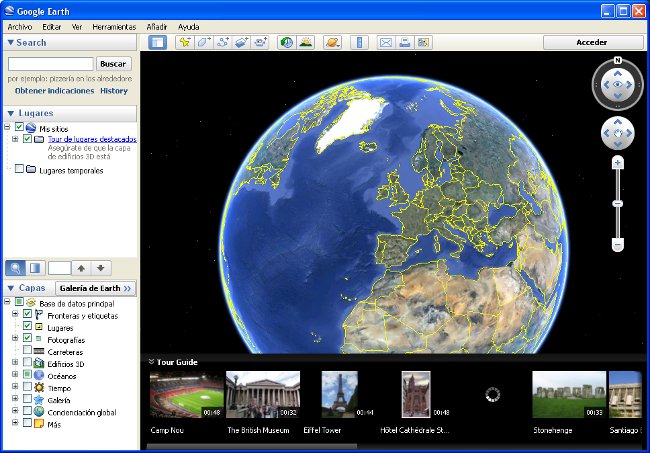
Task: Enable the Edificios 3D layer
Action: (27, 362)
